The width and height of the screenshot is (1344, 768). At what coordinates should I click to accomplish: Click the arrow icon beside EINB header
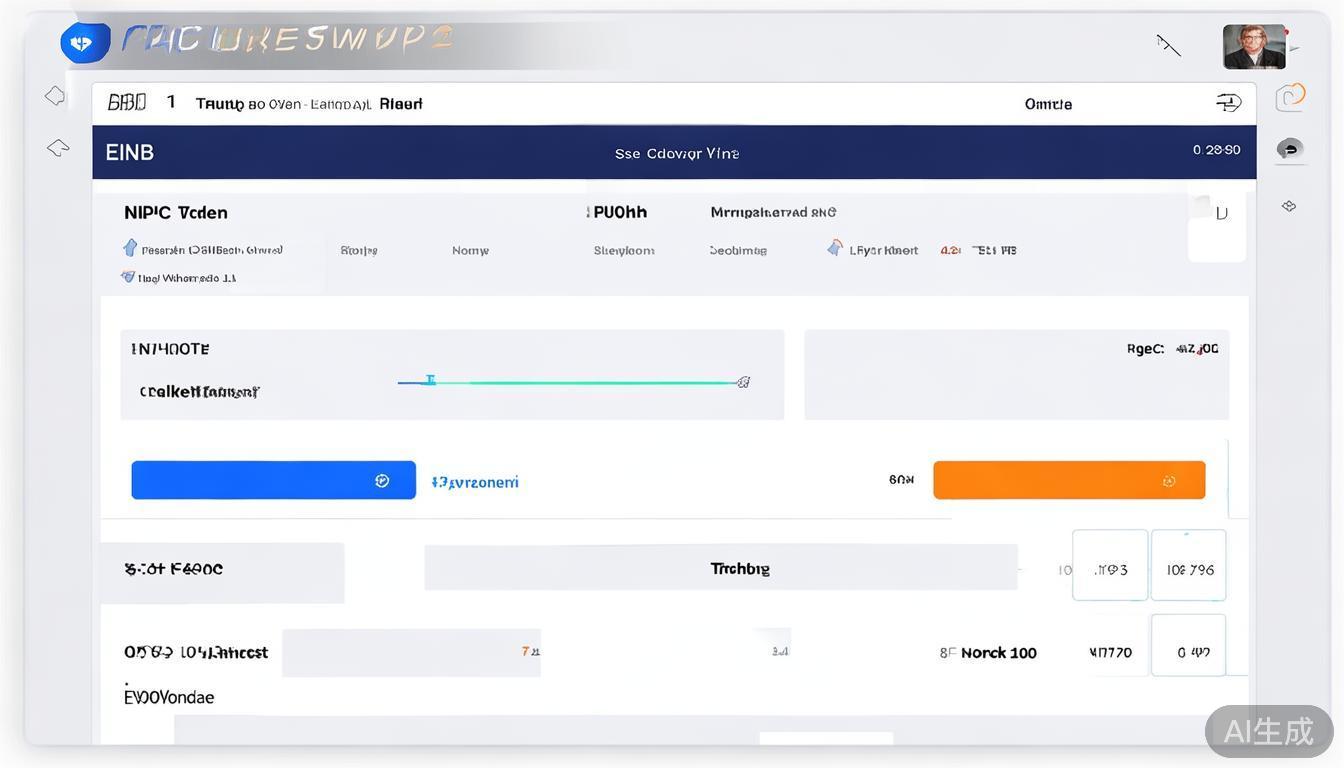[58, 148]
